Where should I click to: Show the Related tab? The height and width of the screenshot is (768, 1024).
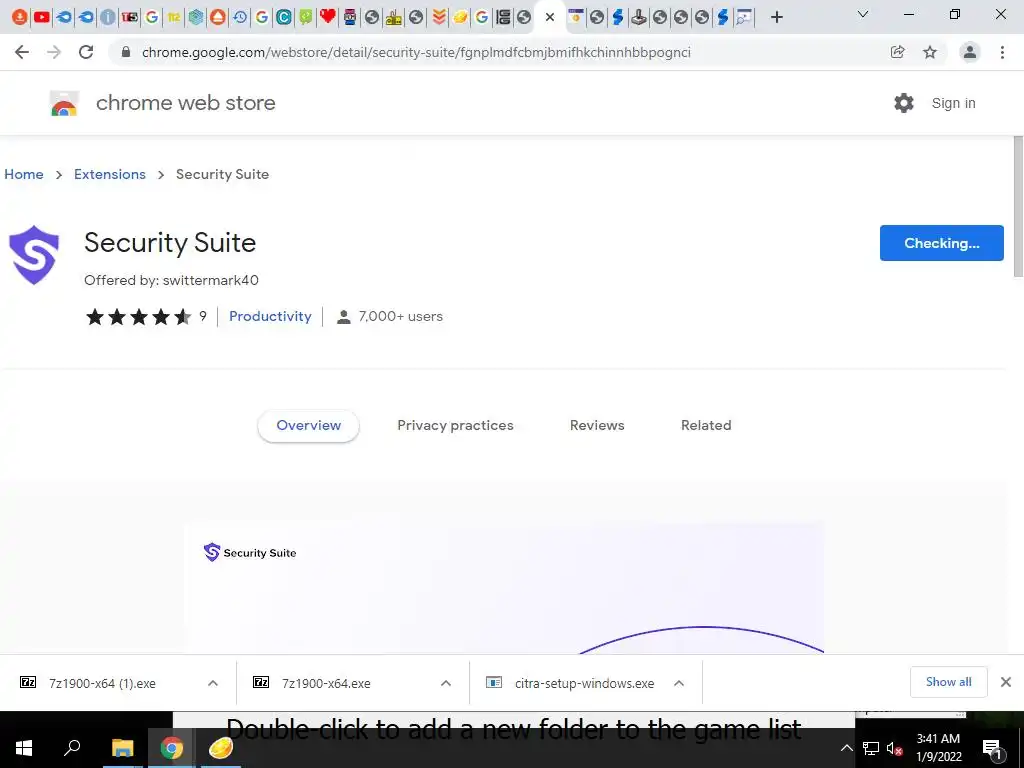pyautogui.click(x=706, y=425)
